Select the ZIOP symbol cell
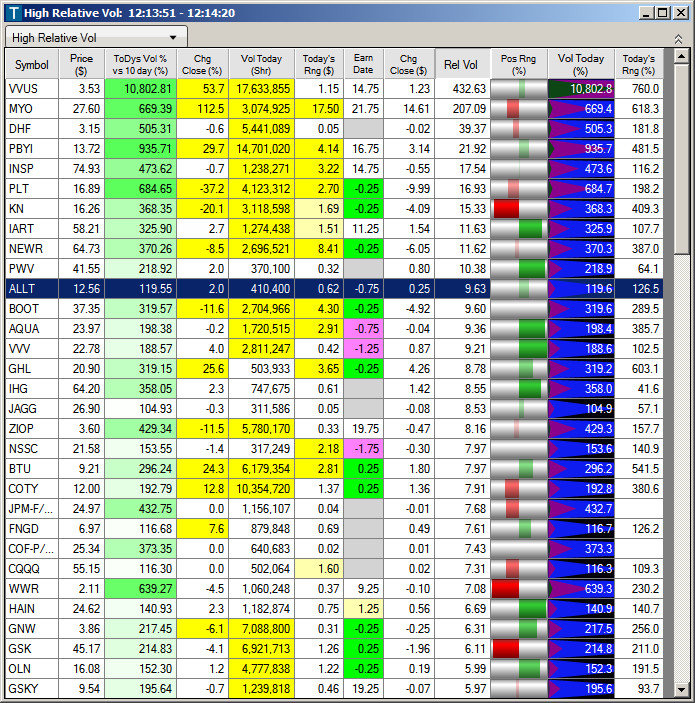The height and width of the screenshot is (703, 695). coord(31,429)
